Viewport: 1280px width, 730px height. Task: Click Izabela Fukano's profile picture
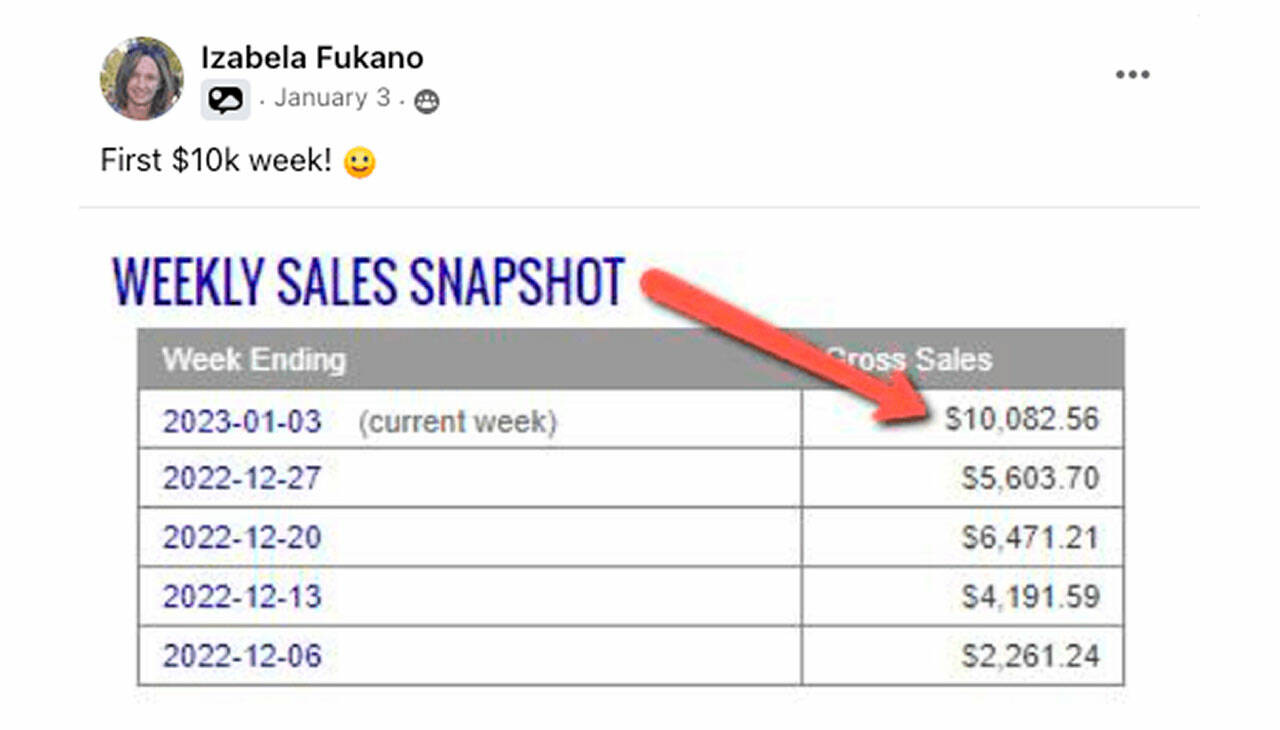tap(142, 78)
